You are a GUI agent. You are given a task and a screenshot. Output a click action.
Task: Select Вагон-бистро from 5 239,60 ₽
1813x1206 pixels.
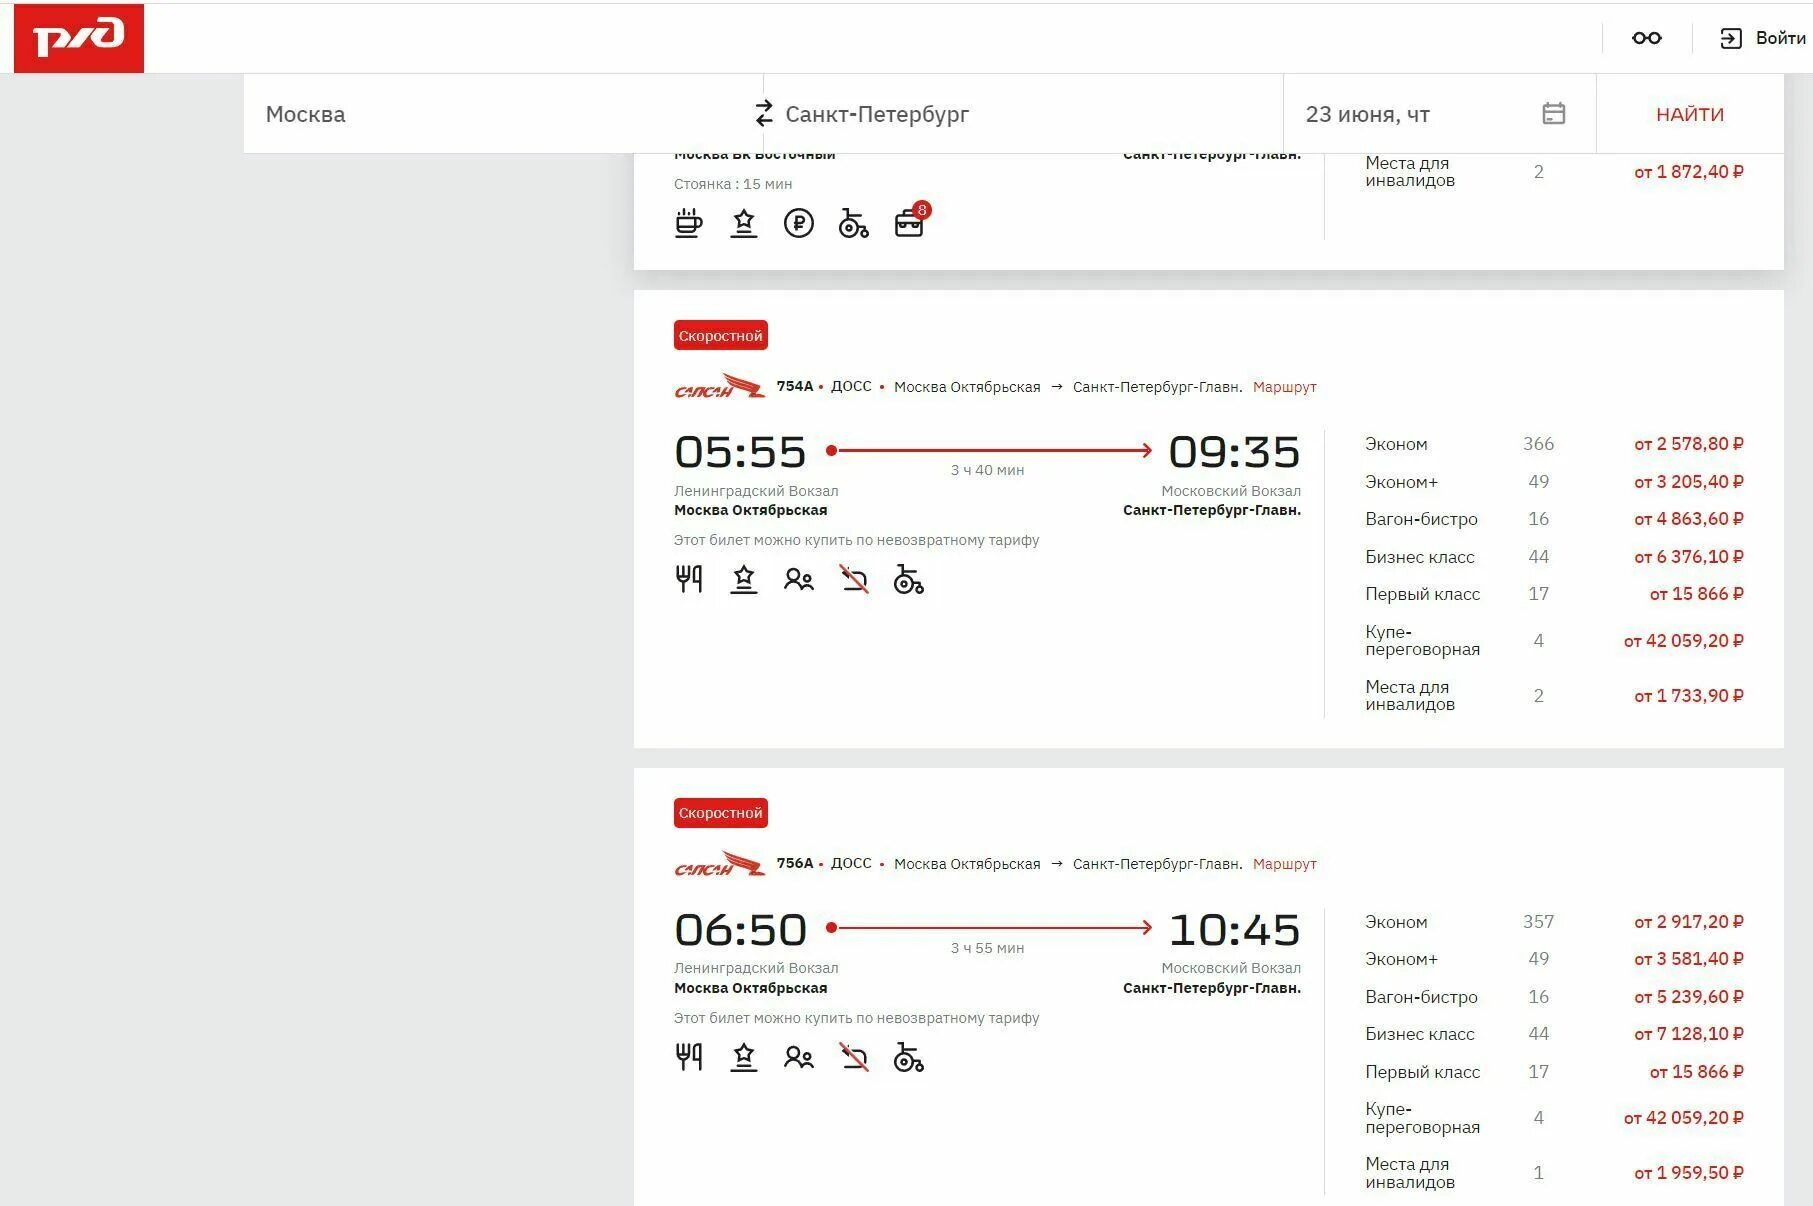click(x=1554, y=997)
